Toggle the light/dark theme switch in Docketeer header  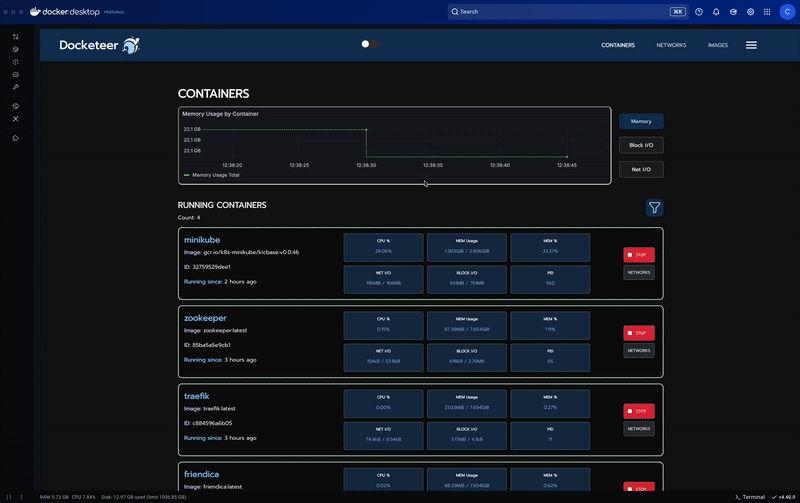(369, 44)
